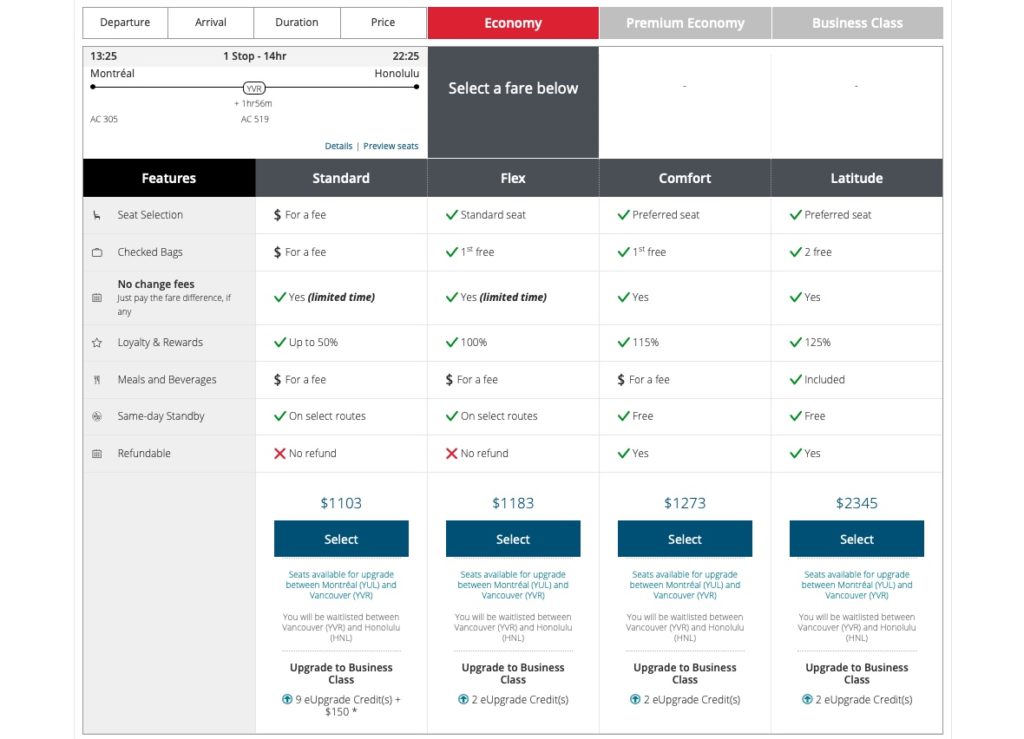
Task: Click the No change fees calendar icon
Action: pyautogui.click(x=97, y=298)
